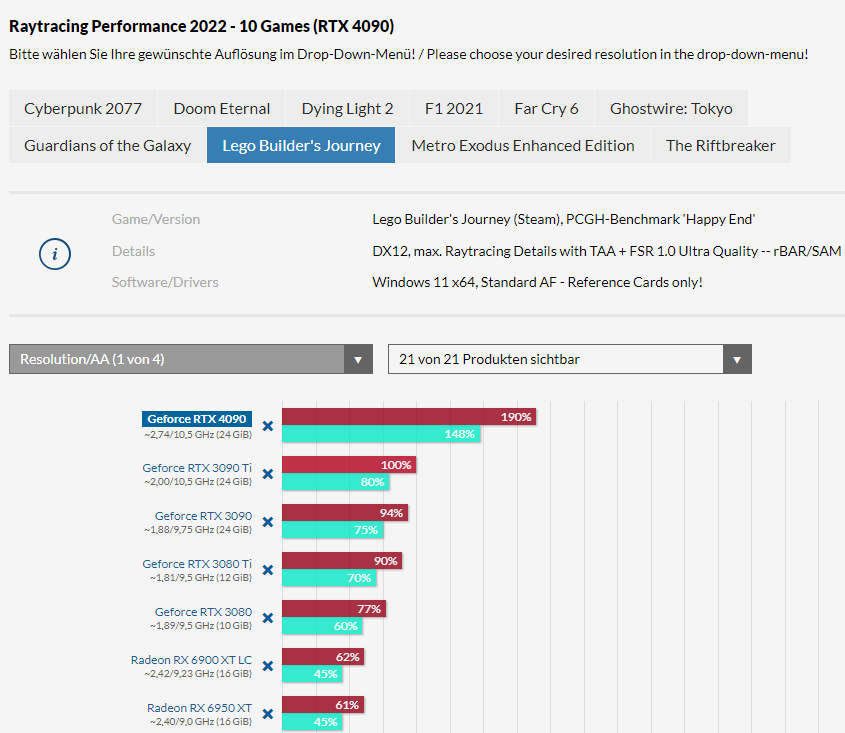This screenshot has width=845, height=733.
Task: Click the Geforce RTX 3080 Ti link
Action: pyautogui.click(x=197, y=564)
